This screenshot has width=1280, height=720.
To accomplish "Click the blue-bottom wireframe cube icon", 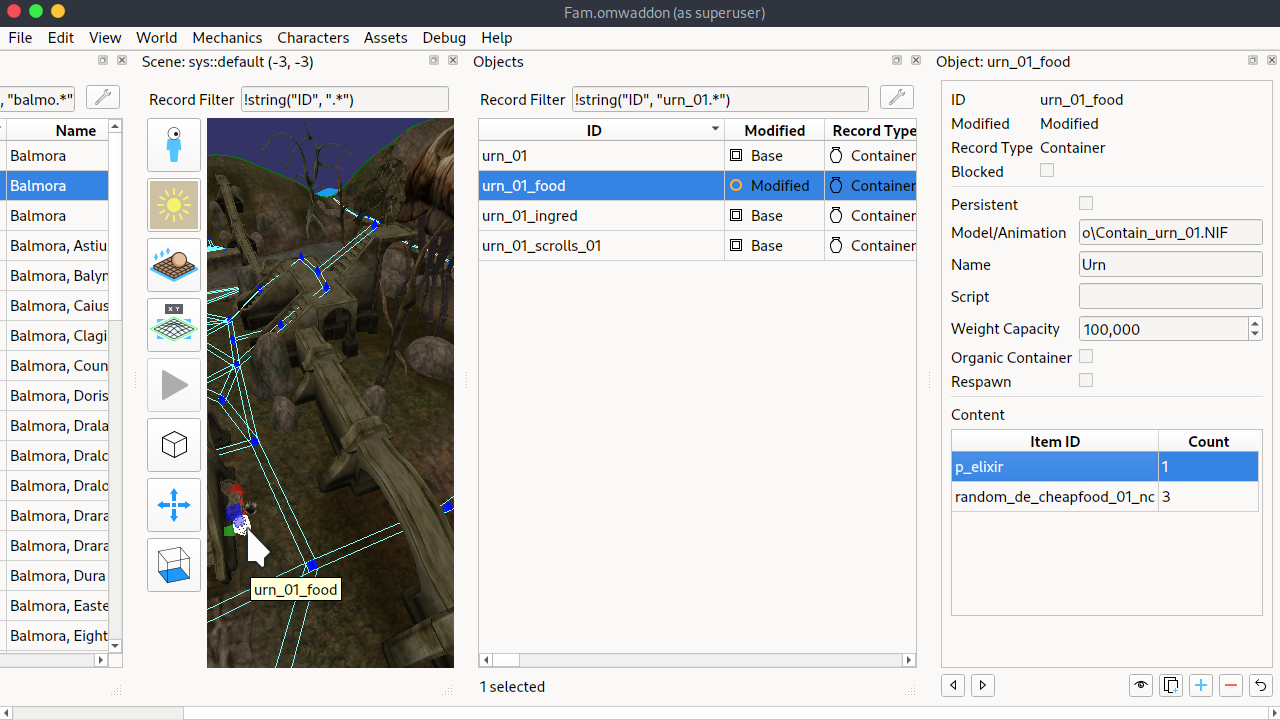I will (174, 565).
